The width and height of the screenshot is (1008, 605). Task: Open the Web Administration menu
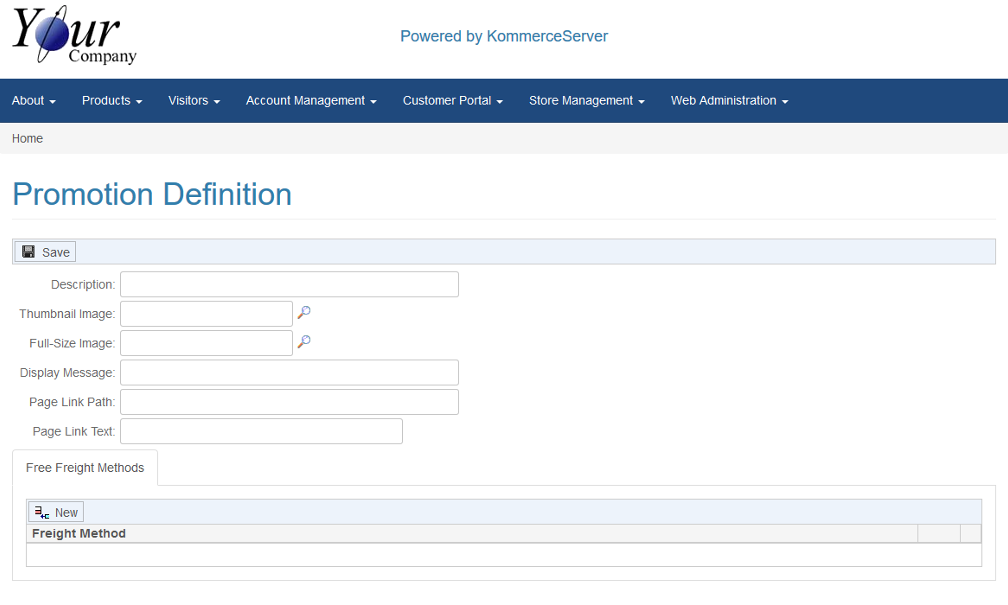[729, 101]
